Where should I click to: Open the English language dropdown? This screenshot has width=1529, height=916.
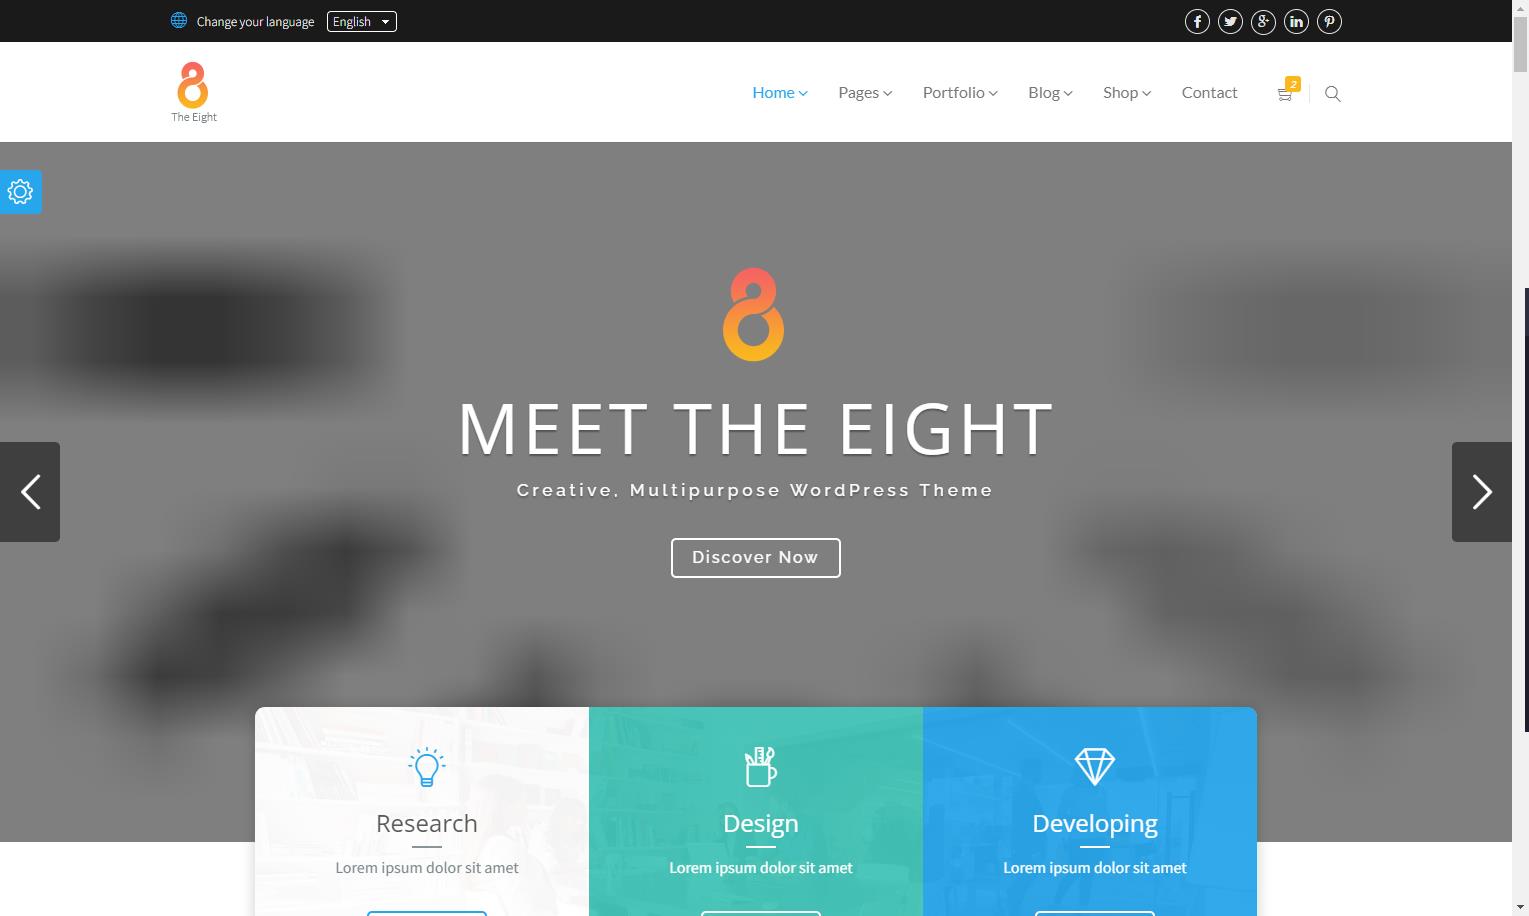coord(362,21)
